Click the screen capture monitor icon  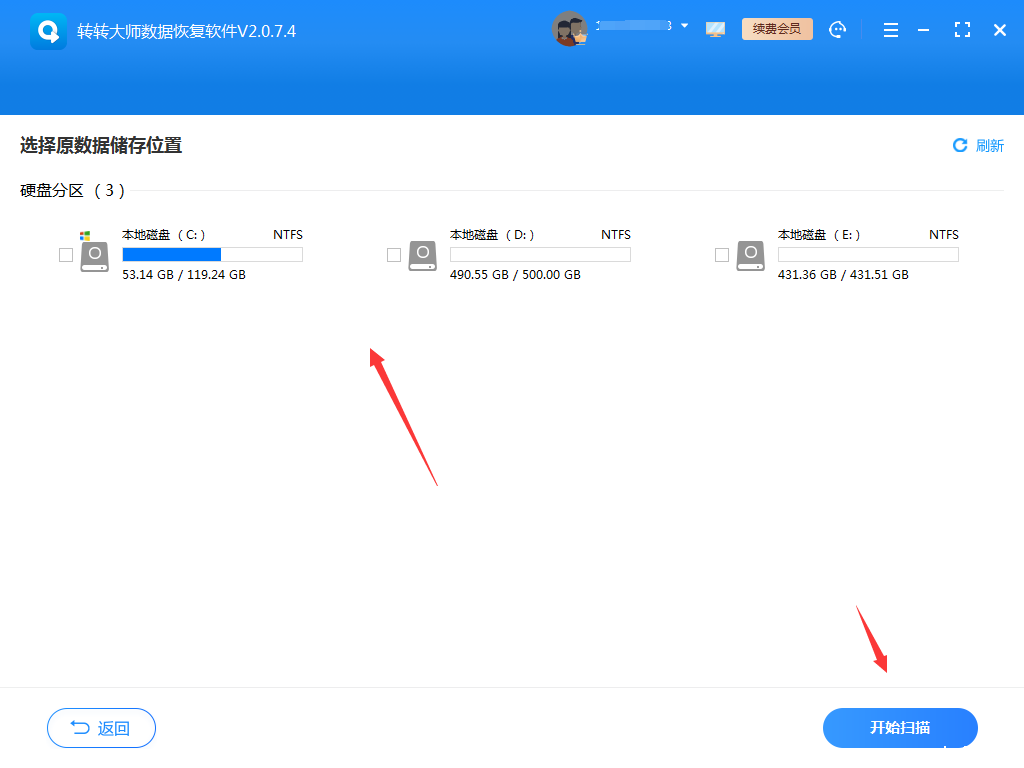[x=715, y=29]
